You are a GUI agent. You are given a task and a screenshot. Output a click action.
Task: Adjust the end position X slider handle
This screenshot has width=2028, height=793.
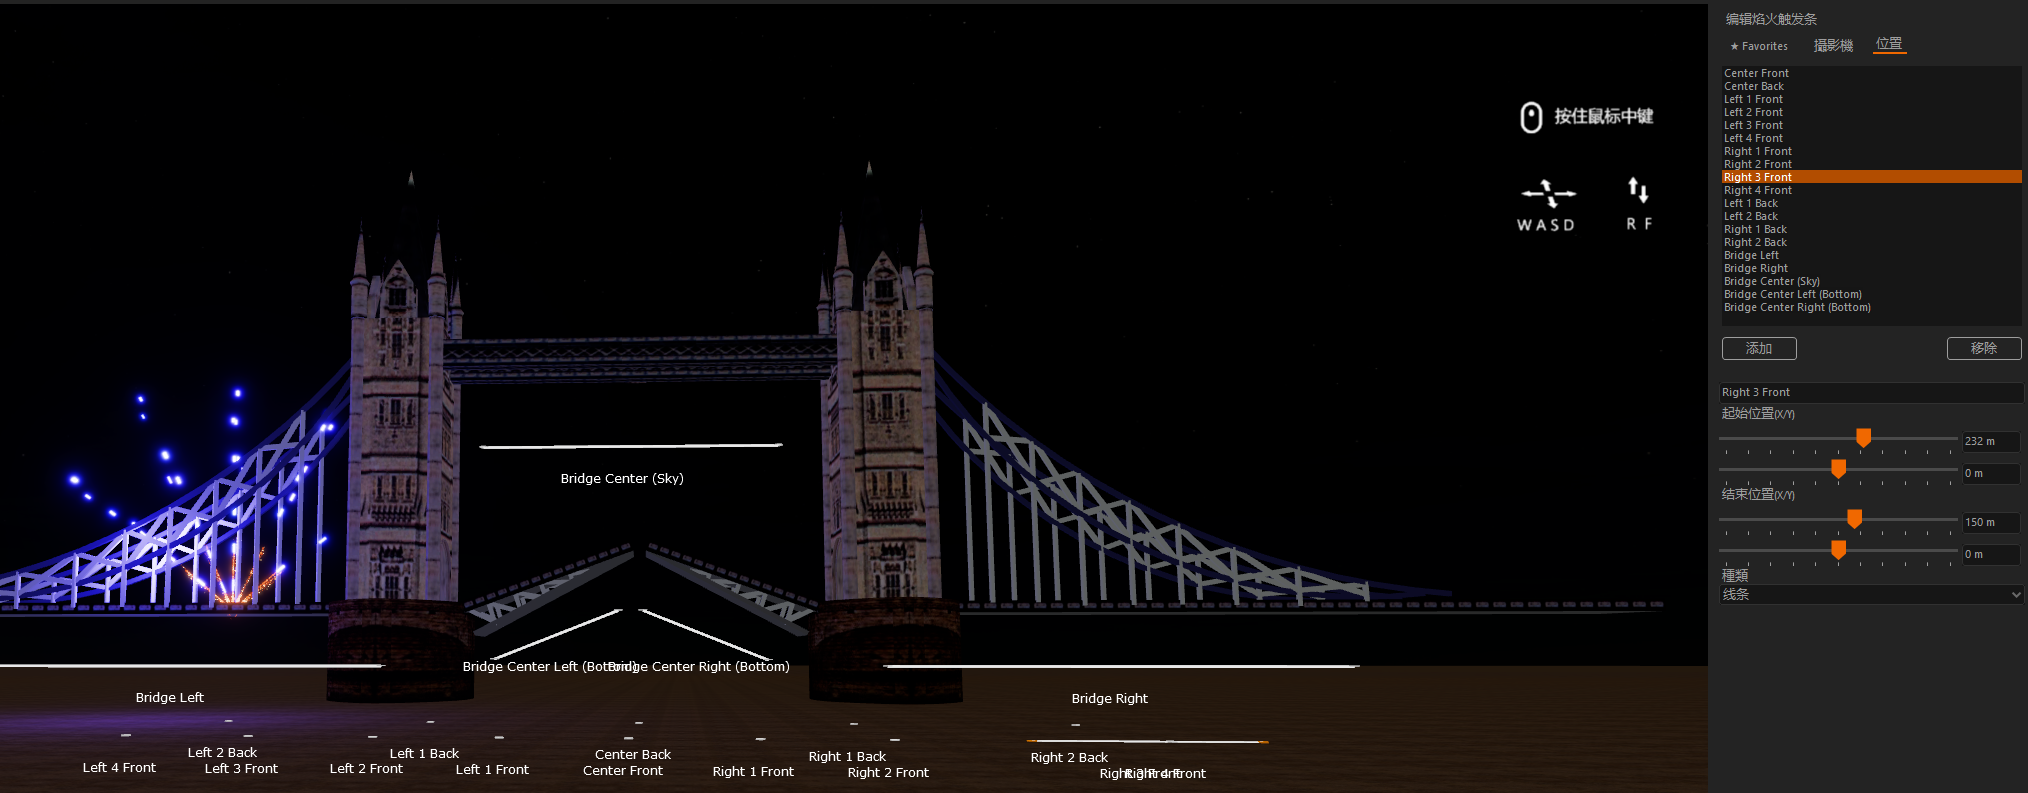point(1854,519)
